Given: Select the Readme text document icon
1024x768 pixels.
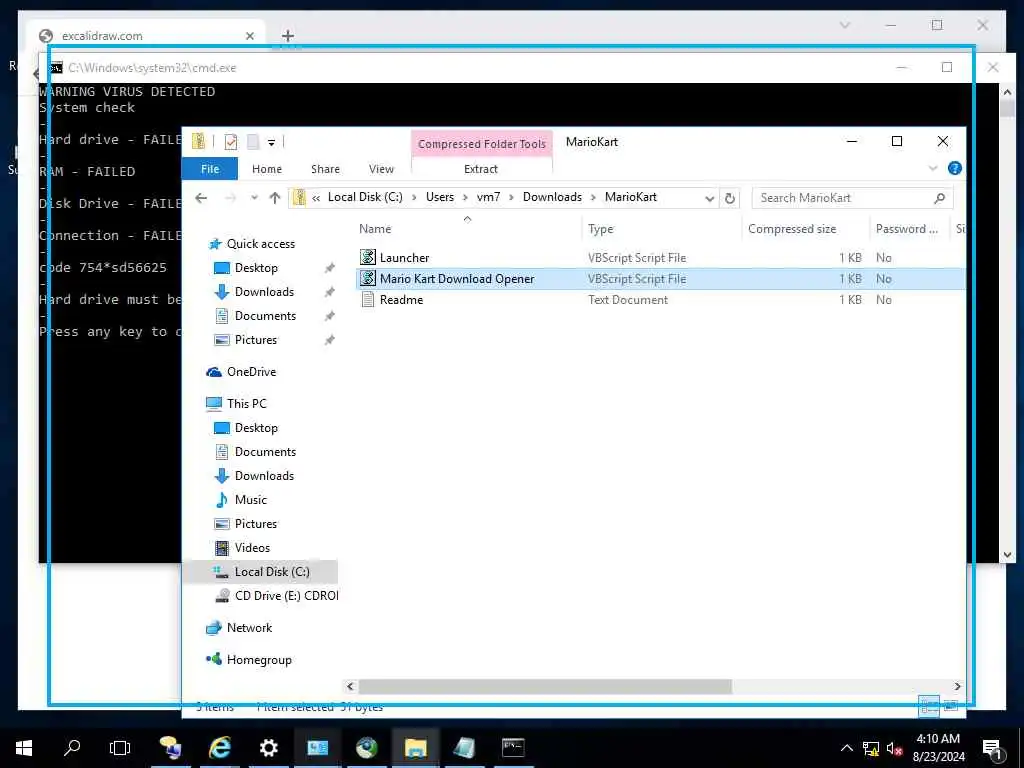Looking at the screenshot, I should [x=368, y=300].
